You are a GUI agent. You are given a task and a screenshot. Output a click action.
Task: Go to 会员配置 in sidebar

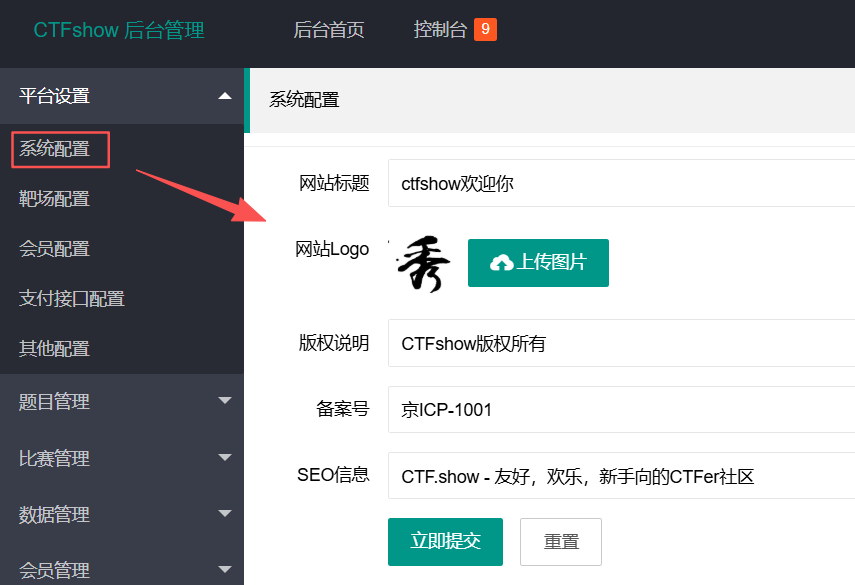pos(54,249)
